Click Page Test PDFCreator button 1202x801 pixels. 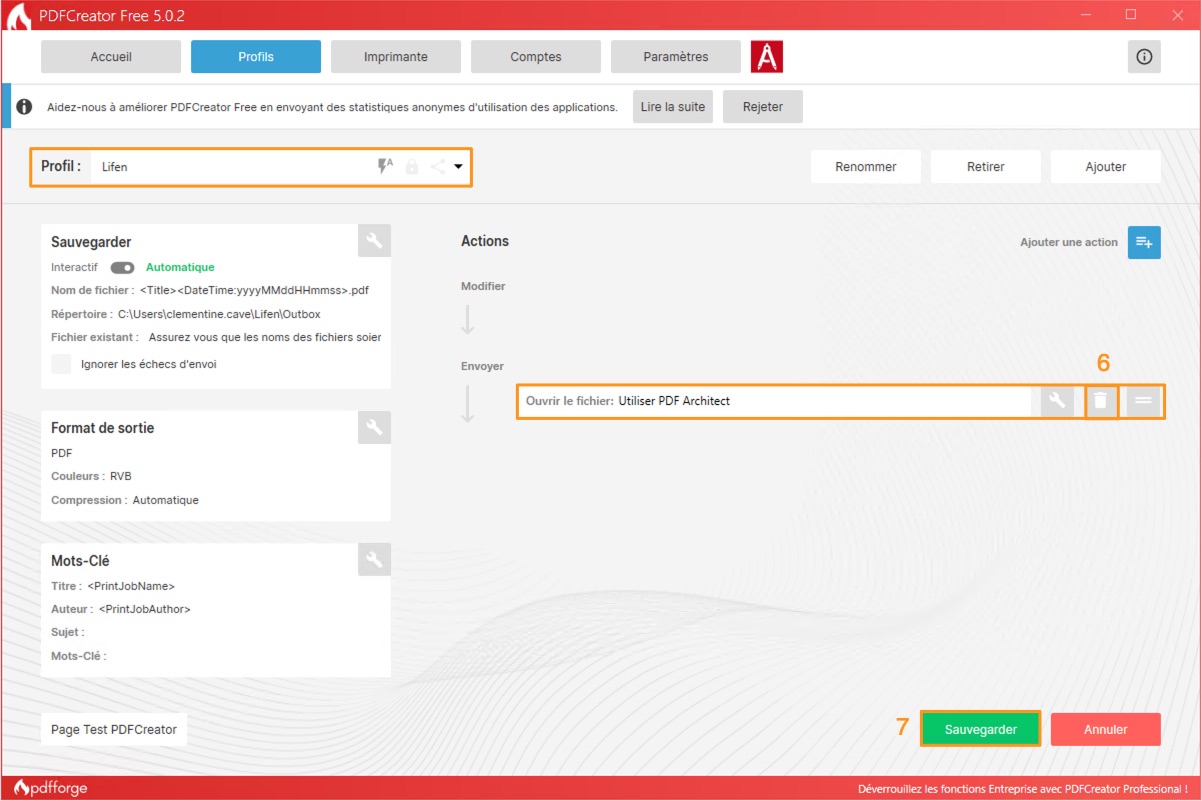pos(114,729)
